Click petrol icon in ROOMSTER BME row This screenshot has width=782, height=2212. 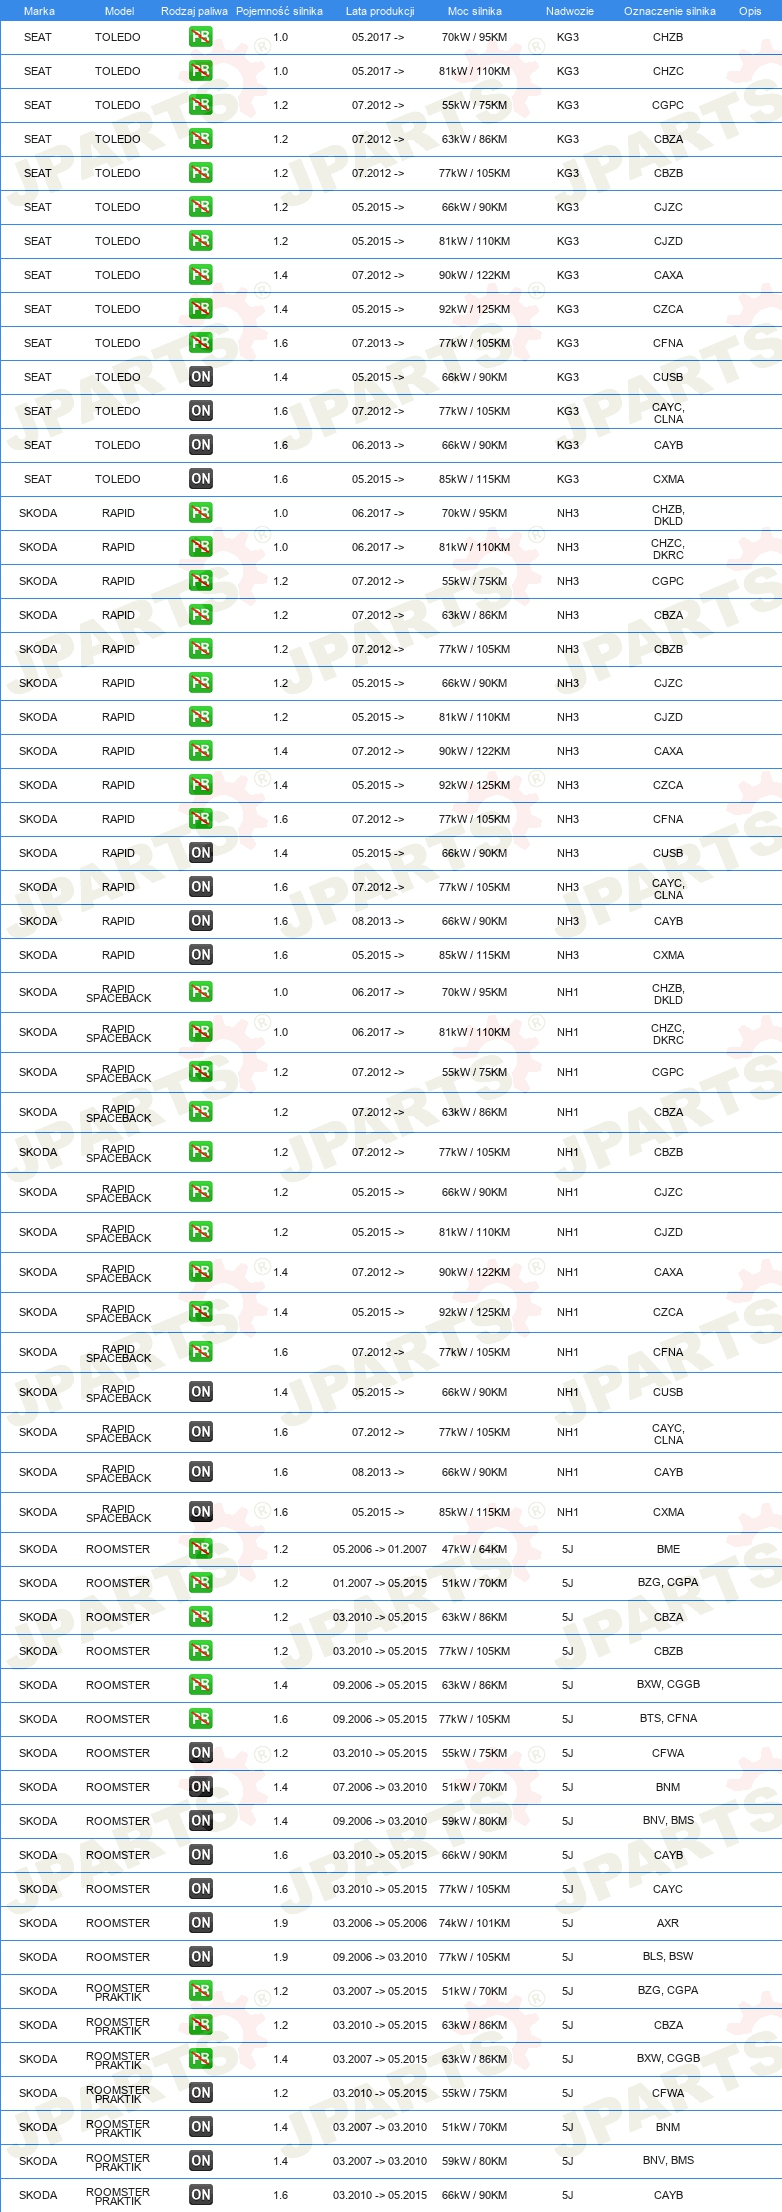point(201,1549)
